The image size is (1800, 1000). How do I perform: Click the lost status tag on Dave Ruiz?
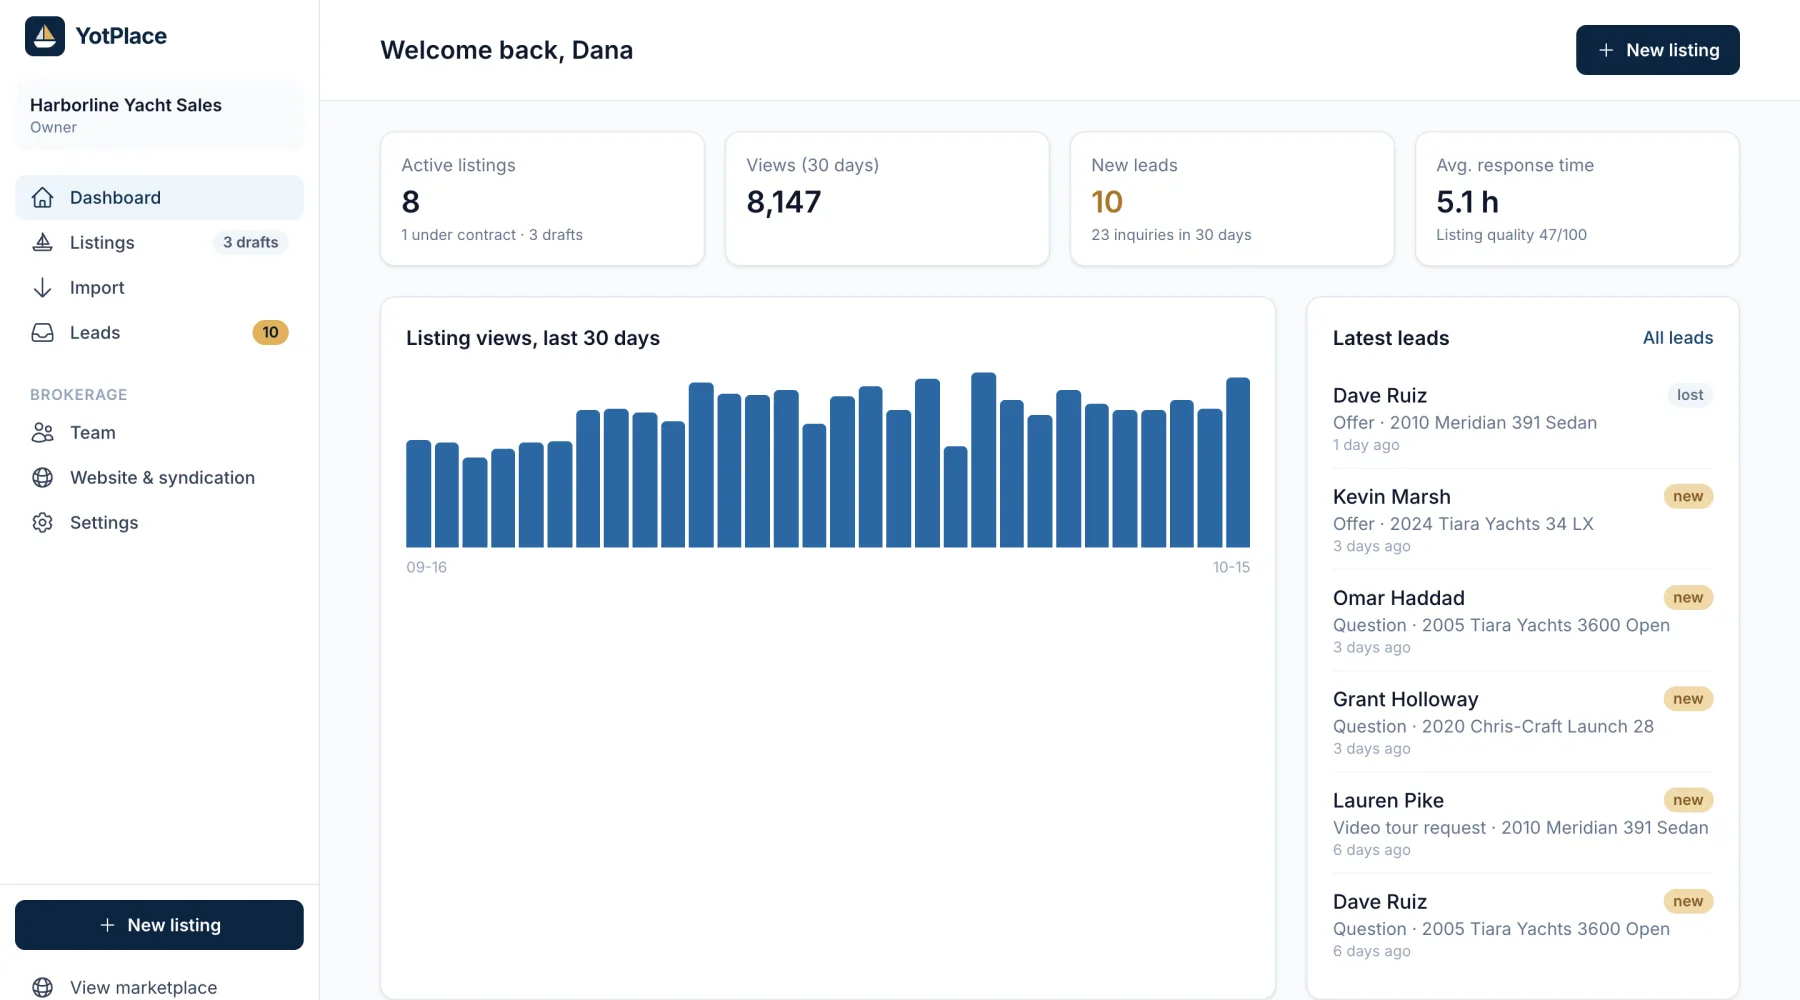(x=1690, y=395)
